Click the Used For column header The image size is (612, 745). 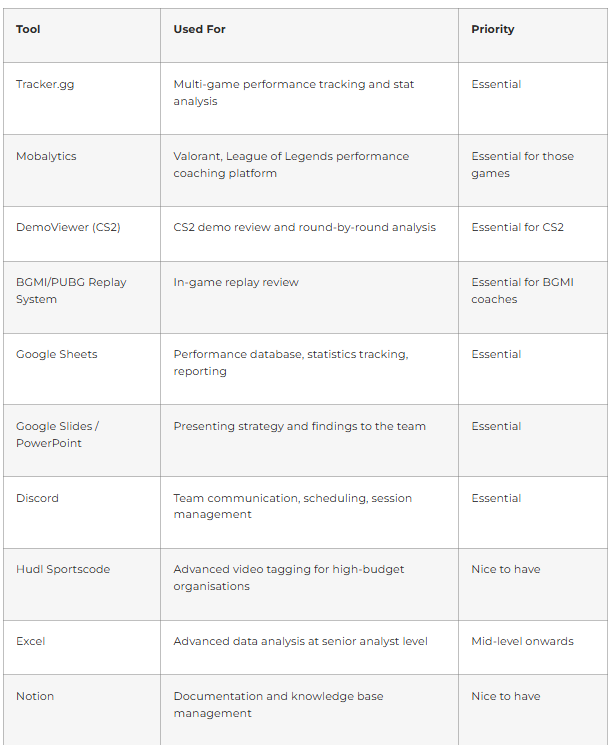pyautogui.click(x=309, y=35)
